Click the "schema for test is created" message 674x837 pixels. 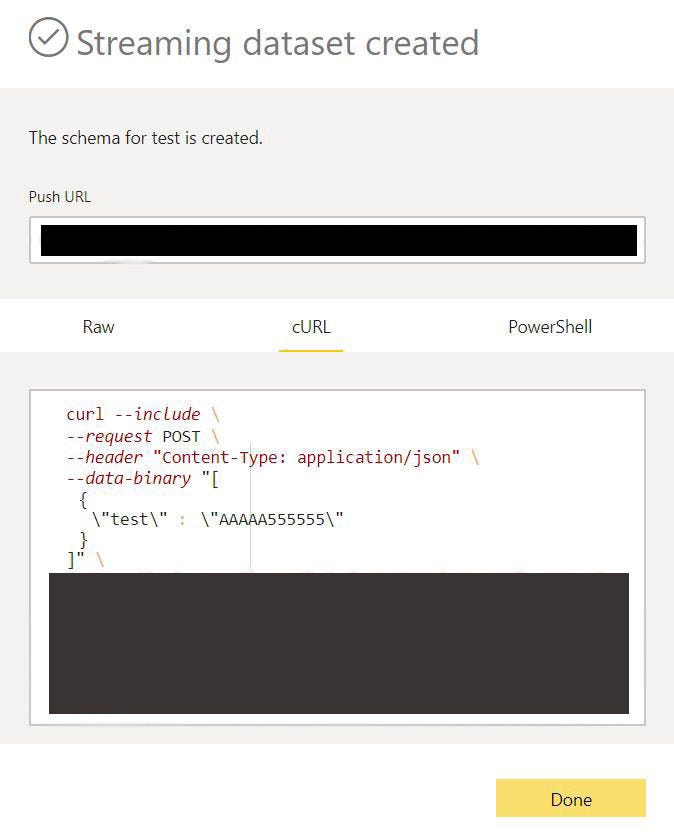click(145, 138)
